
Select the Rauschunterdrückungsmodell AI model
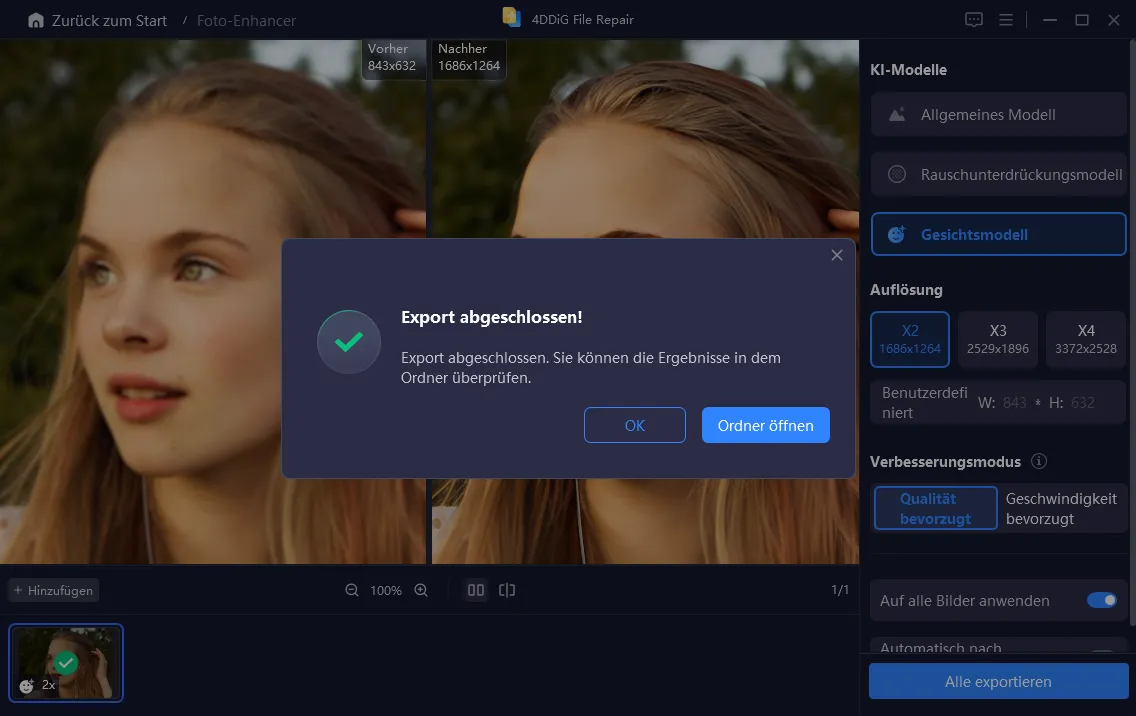pos(998,175)
